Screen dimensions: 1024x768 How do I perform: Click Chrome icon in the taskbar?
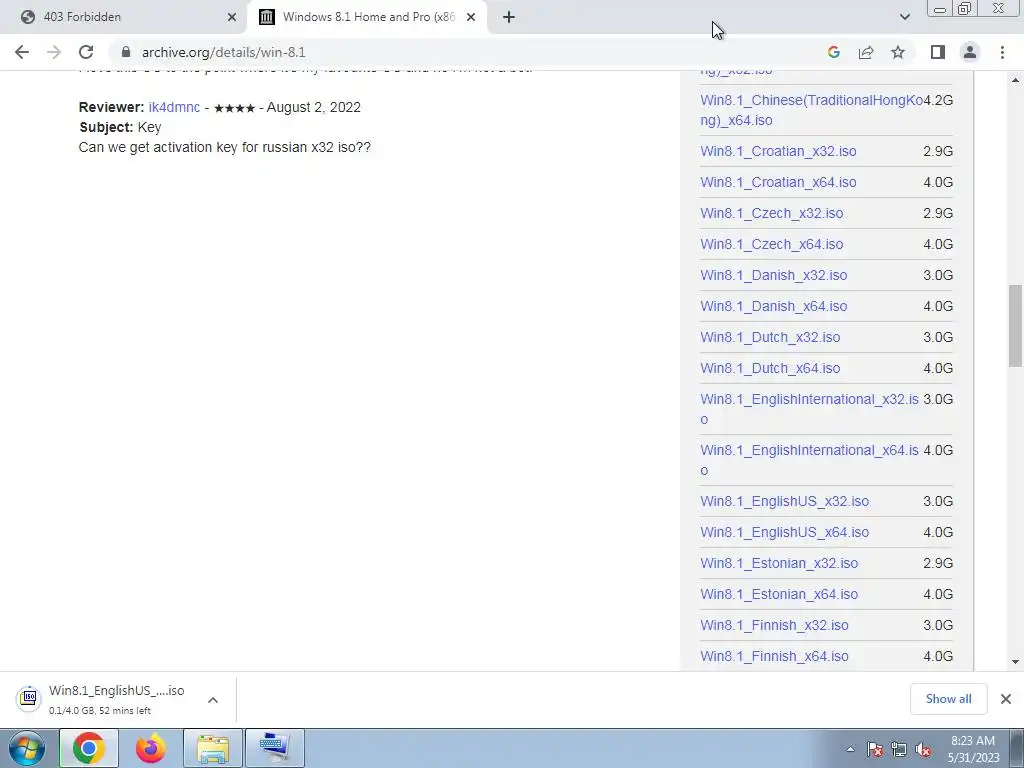(x=89, y=748)
